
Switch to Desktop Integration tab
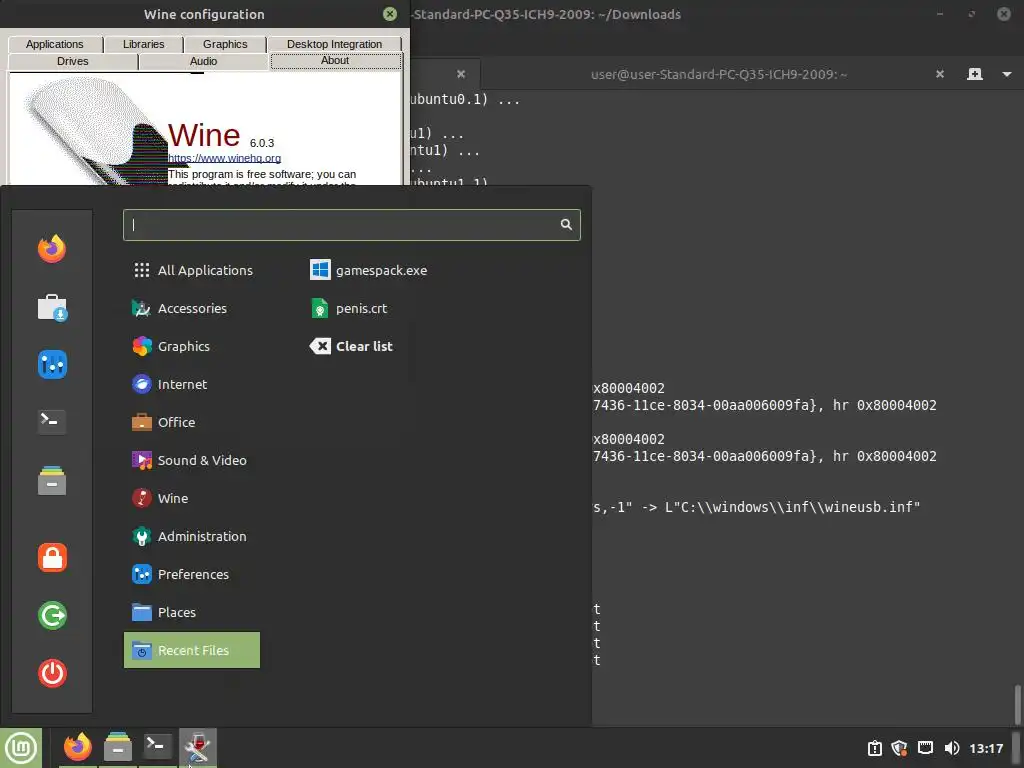(x=334, y=44)
